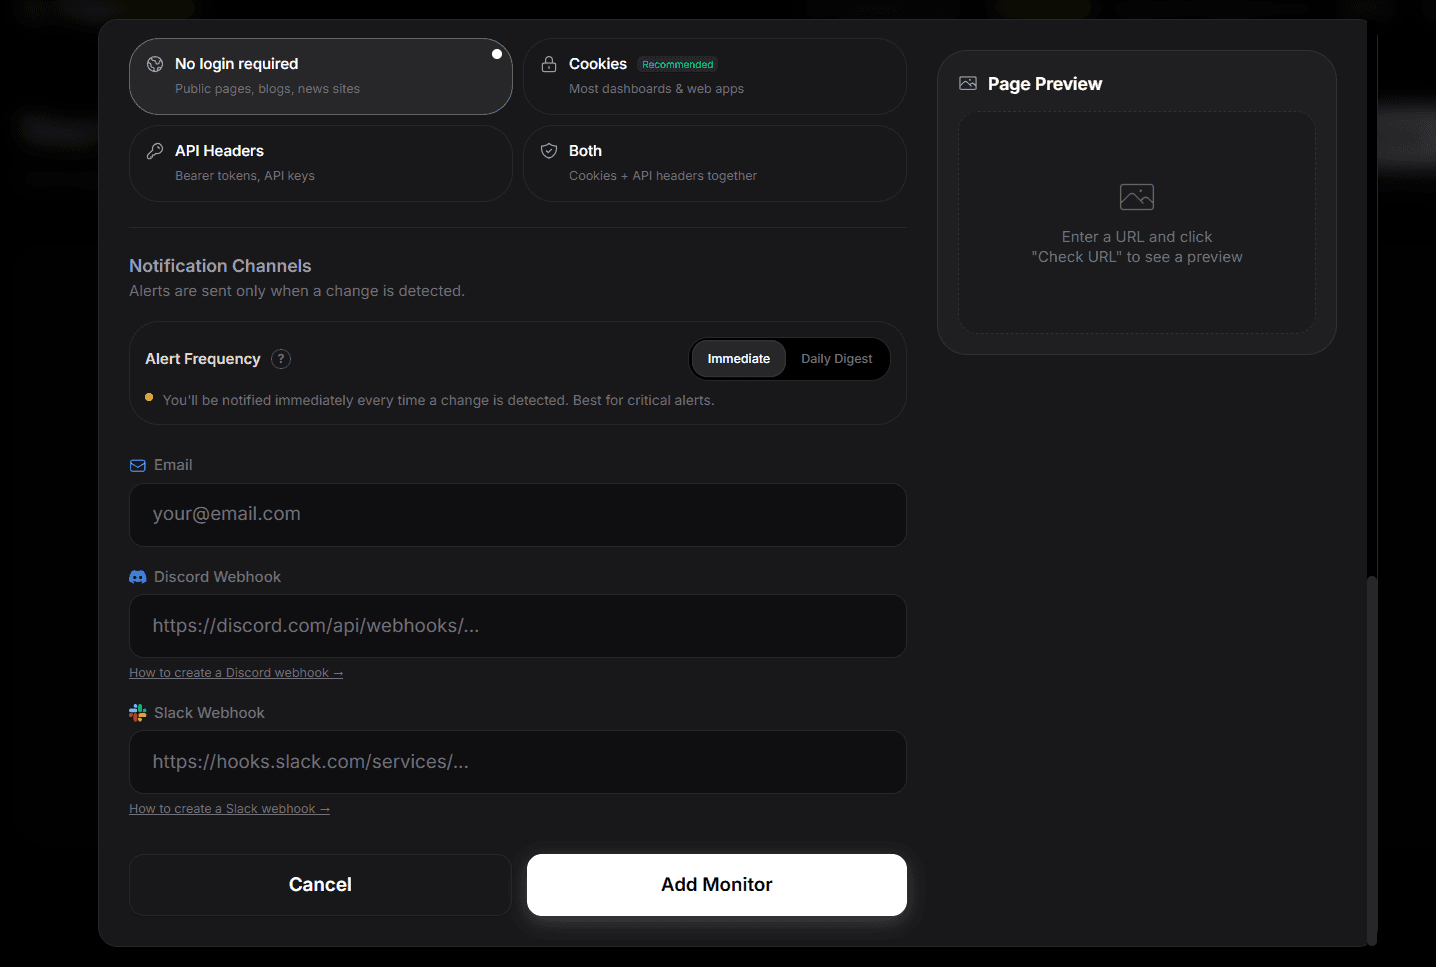1436x967 pixels.
Task: Select the Both authentication option
Action: [714, 163]
